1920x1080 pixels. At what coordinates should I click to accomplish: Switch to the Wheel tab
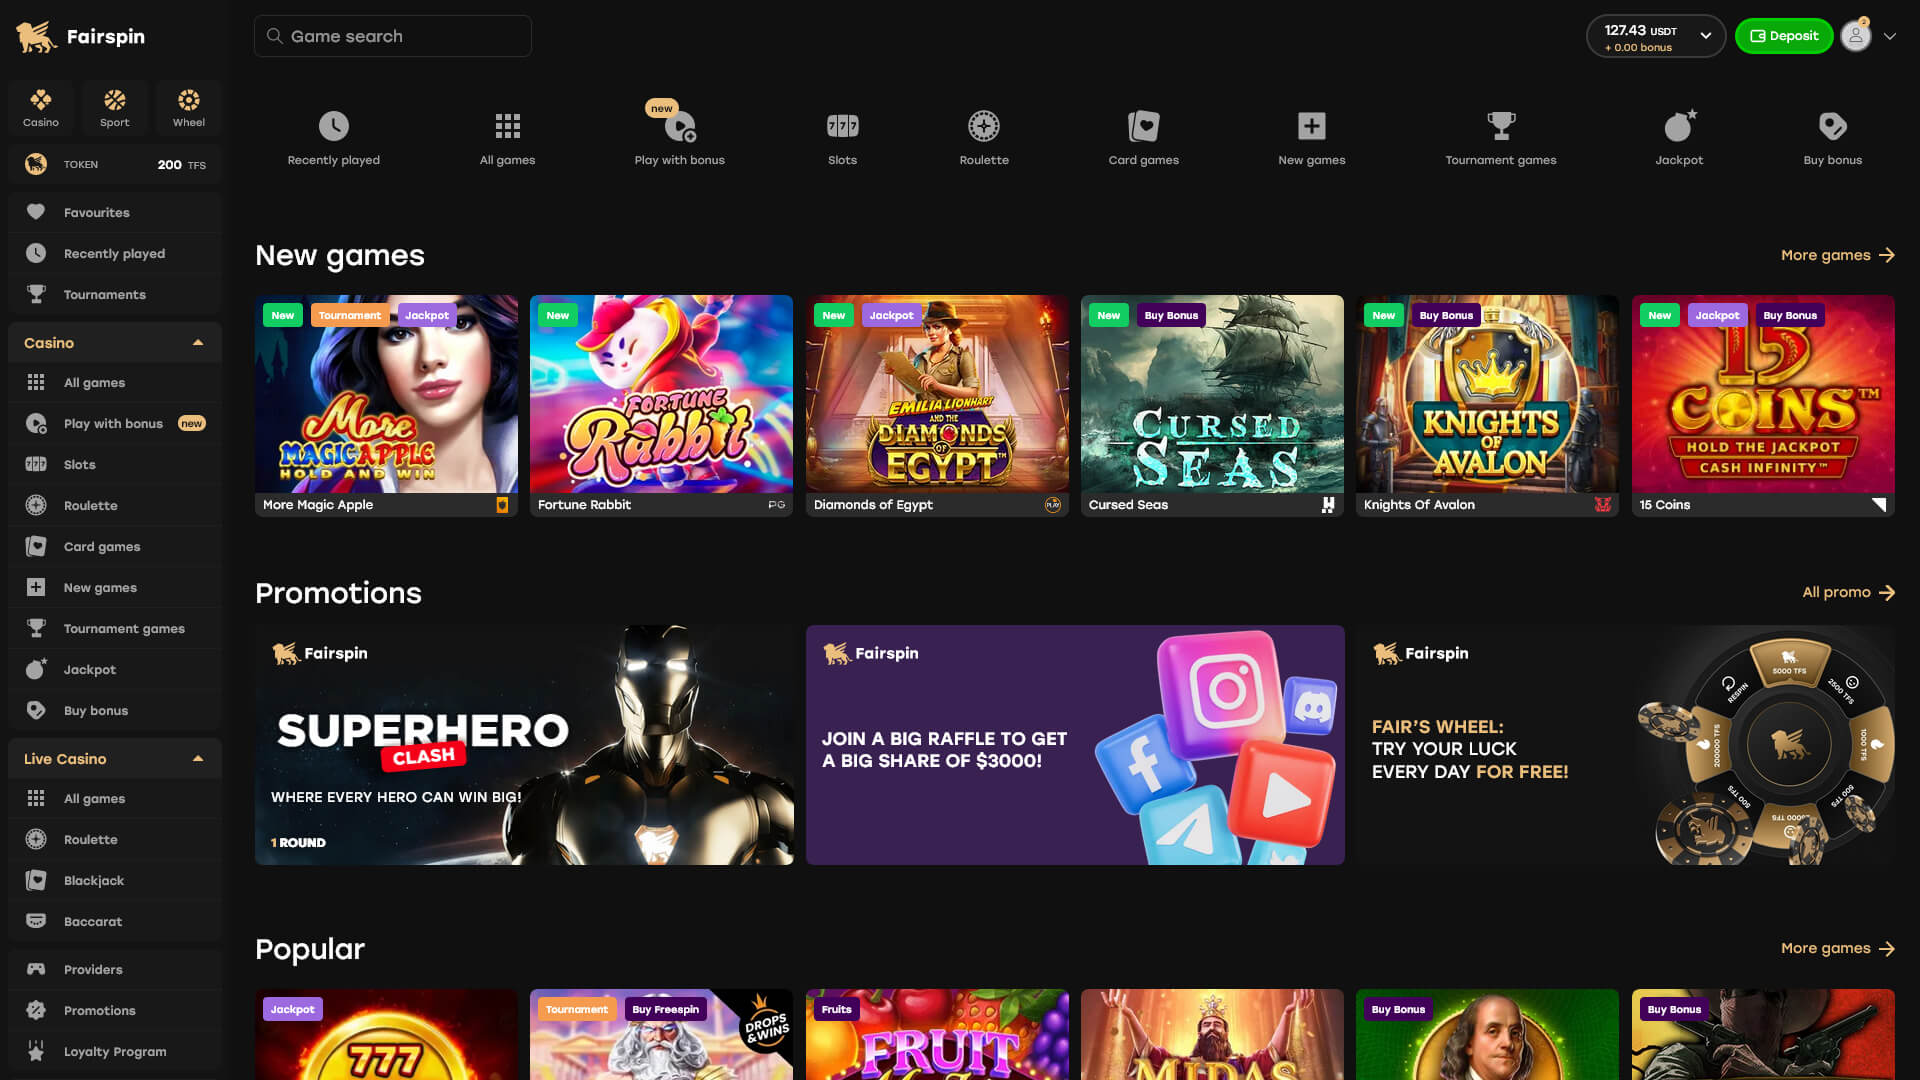[x=188, y=108]
